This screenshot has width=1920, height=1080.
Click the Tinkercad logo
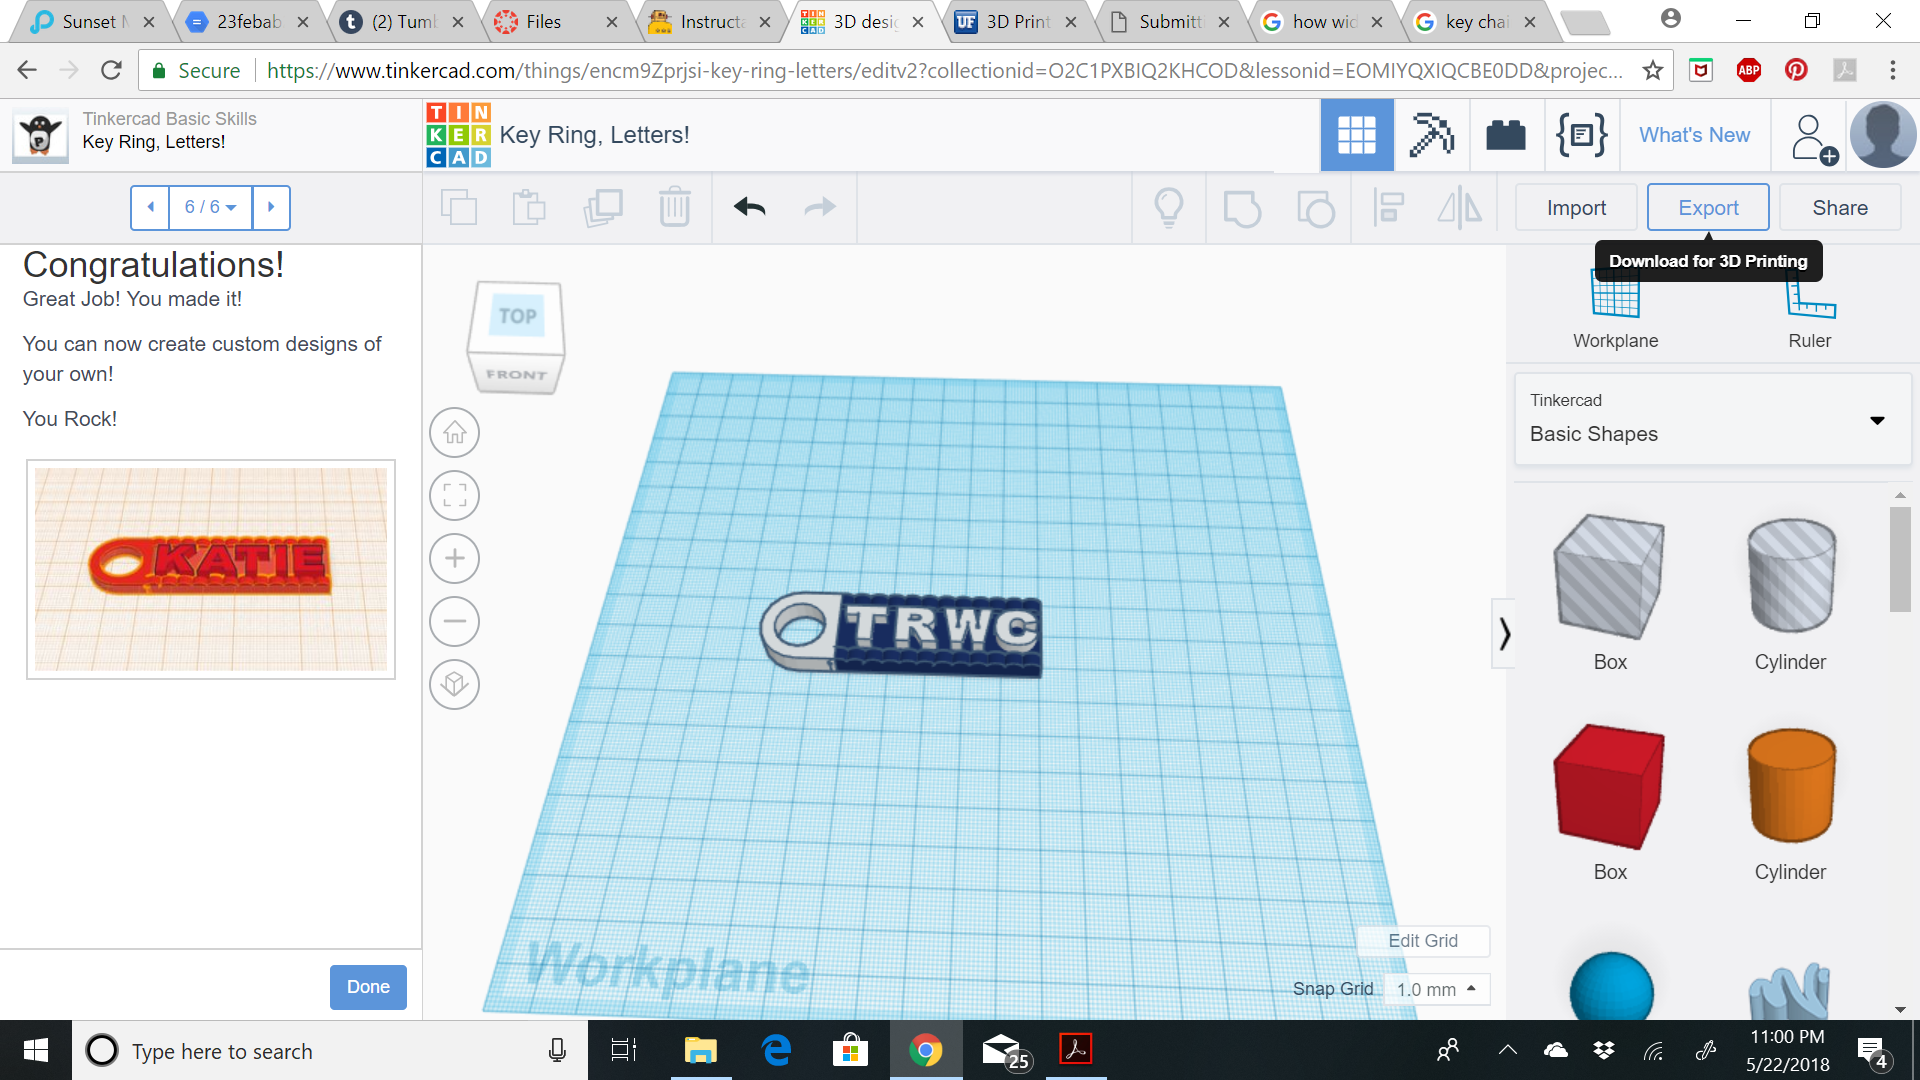(x=458, y=135)
